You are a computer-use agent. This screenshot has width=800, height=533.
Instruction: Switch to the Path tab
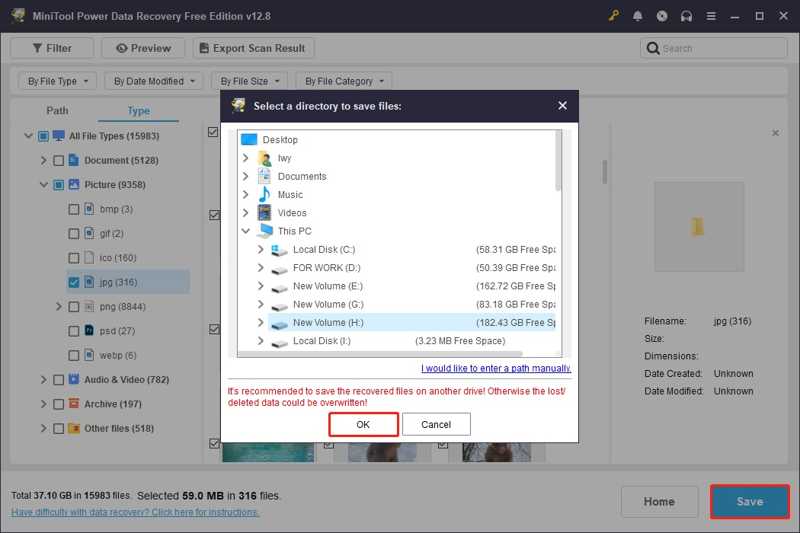[x=57, y=111]
